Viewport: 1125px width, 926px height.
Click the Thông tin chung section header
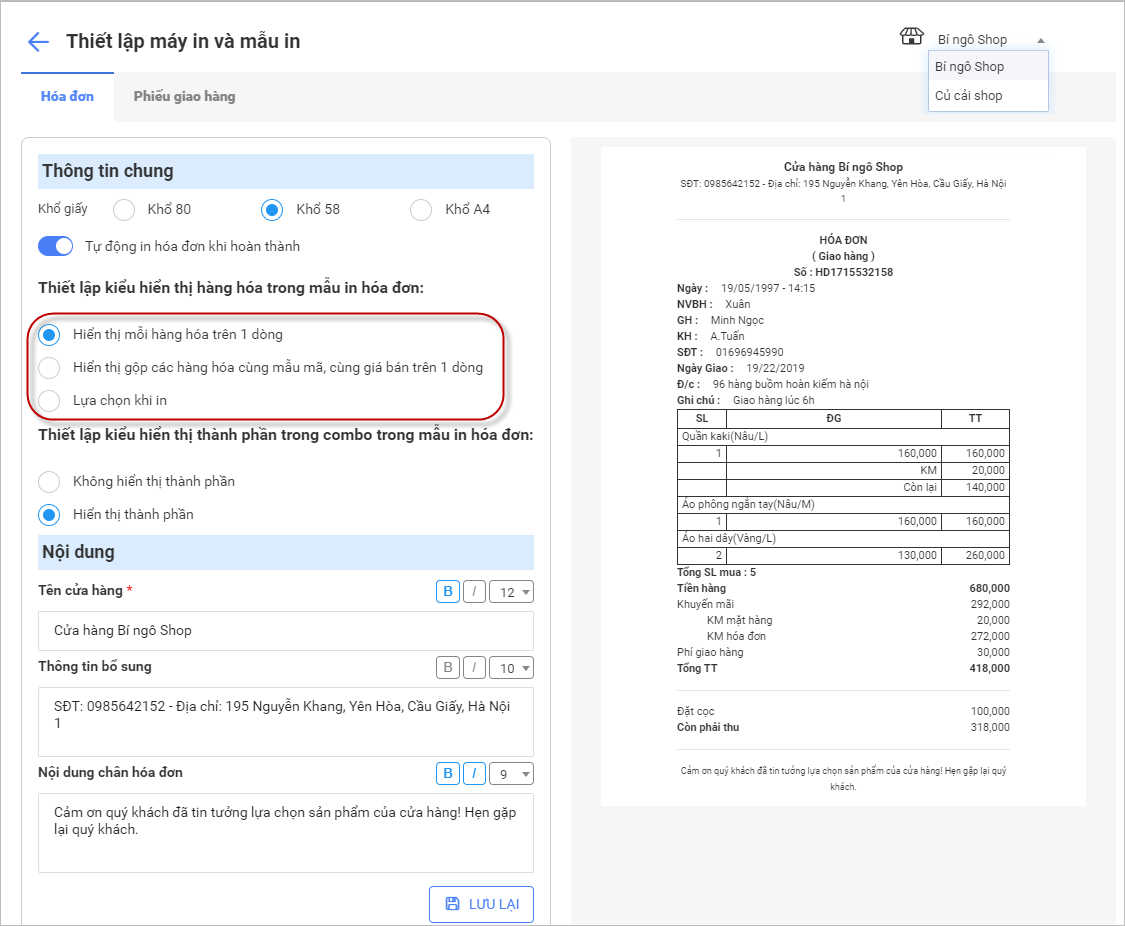click(x=286, y=171)
